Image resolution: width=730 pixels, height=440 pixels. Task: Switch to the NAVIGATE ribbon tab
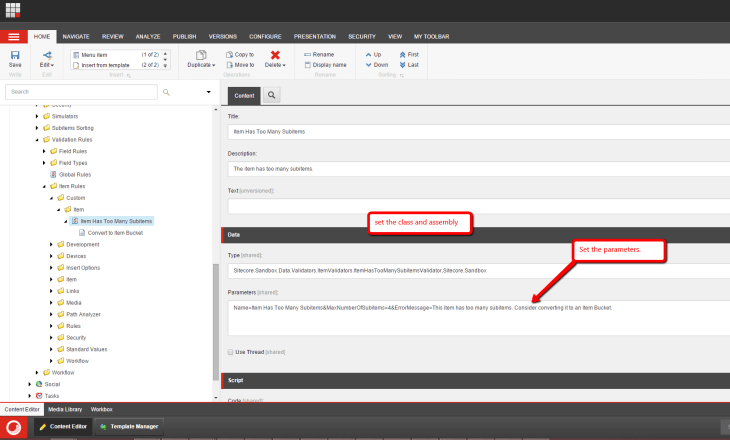point(76,37)
